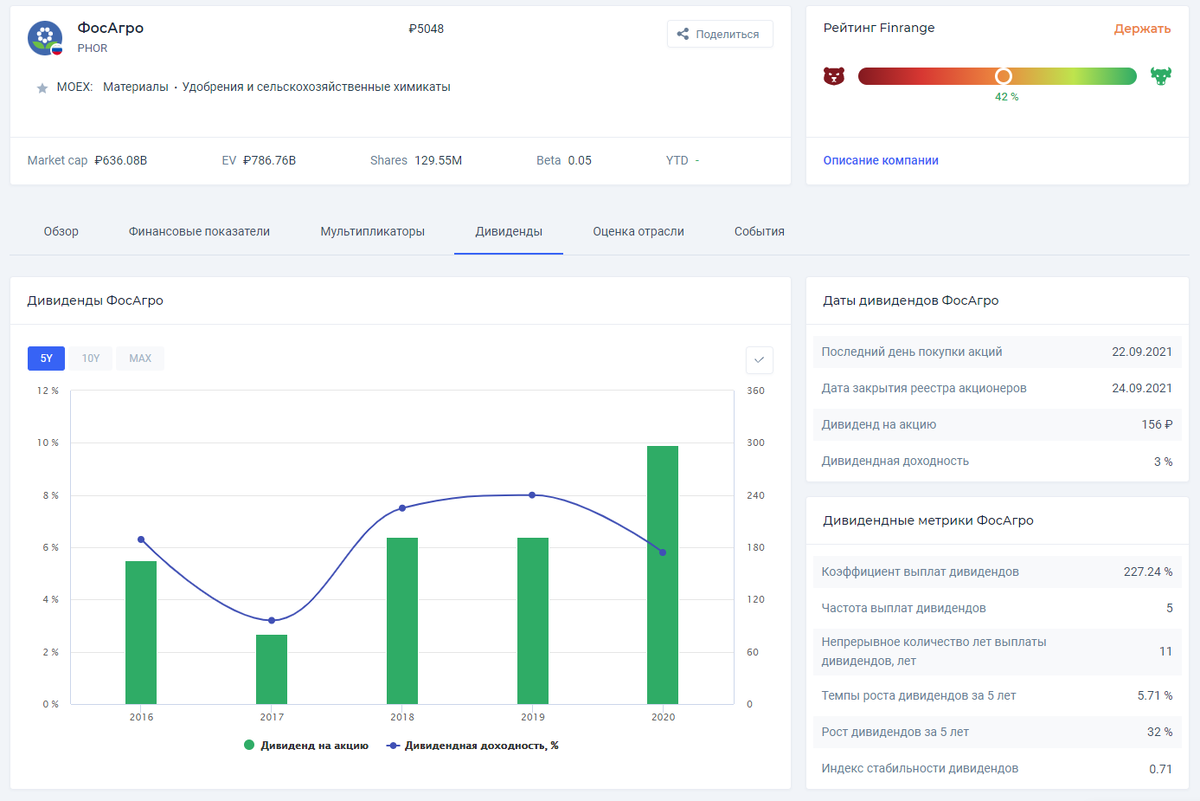Click the PhosAgro company logo
The width and height of the screenshot is (1200, 801).
coord(45,38)
